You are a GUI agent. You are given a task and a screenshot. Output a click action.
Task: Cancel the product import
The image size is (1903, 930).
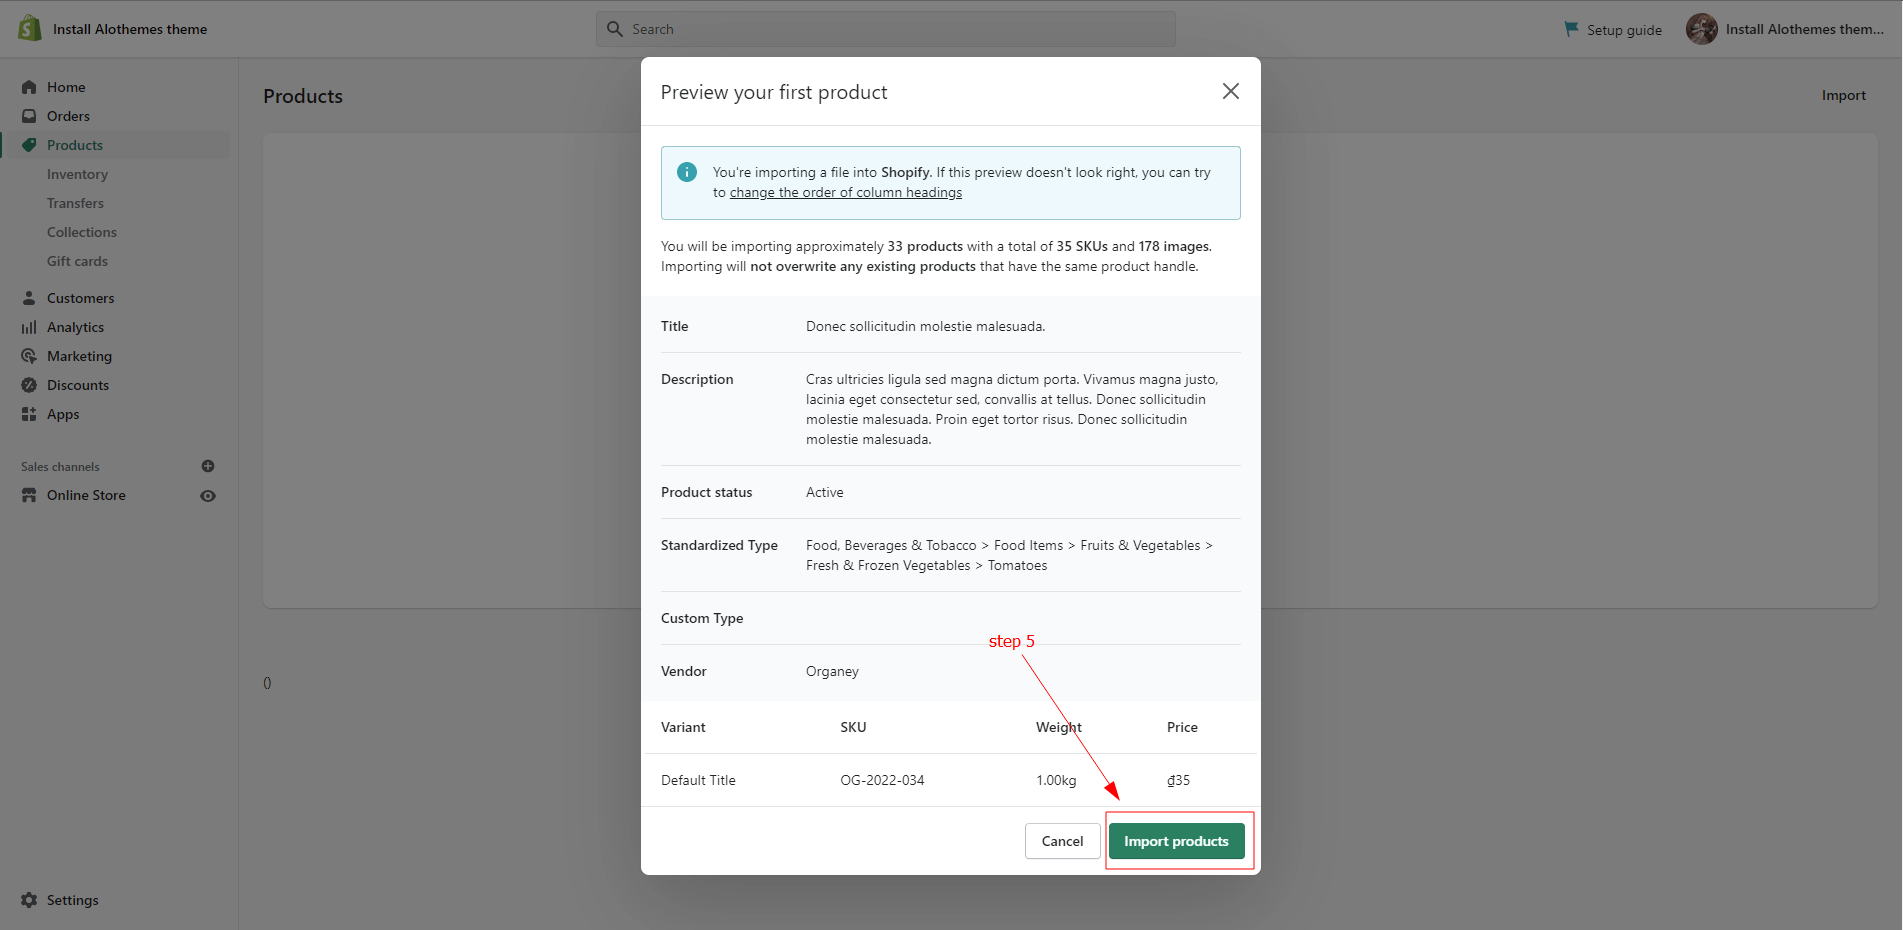coord(1062,841)
